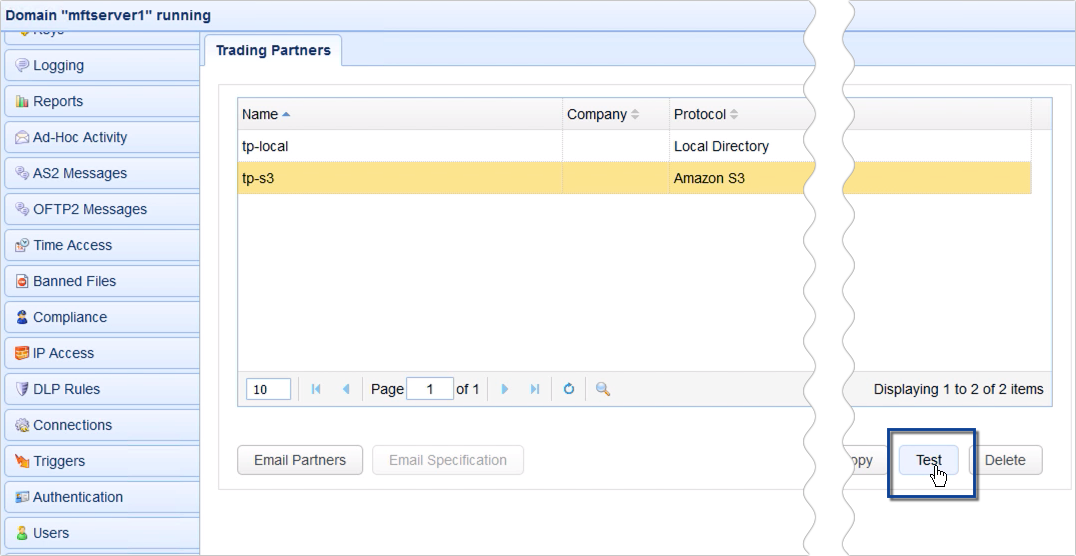Open DLP Rules module
This screenshot has width=1076, height=556.
point(102,389)
